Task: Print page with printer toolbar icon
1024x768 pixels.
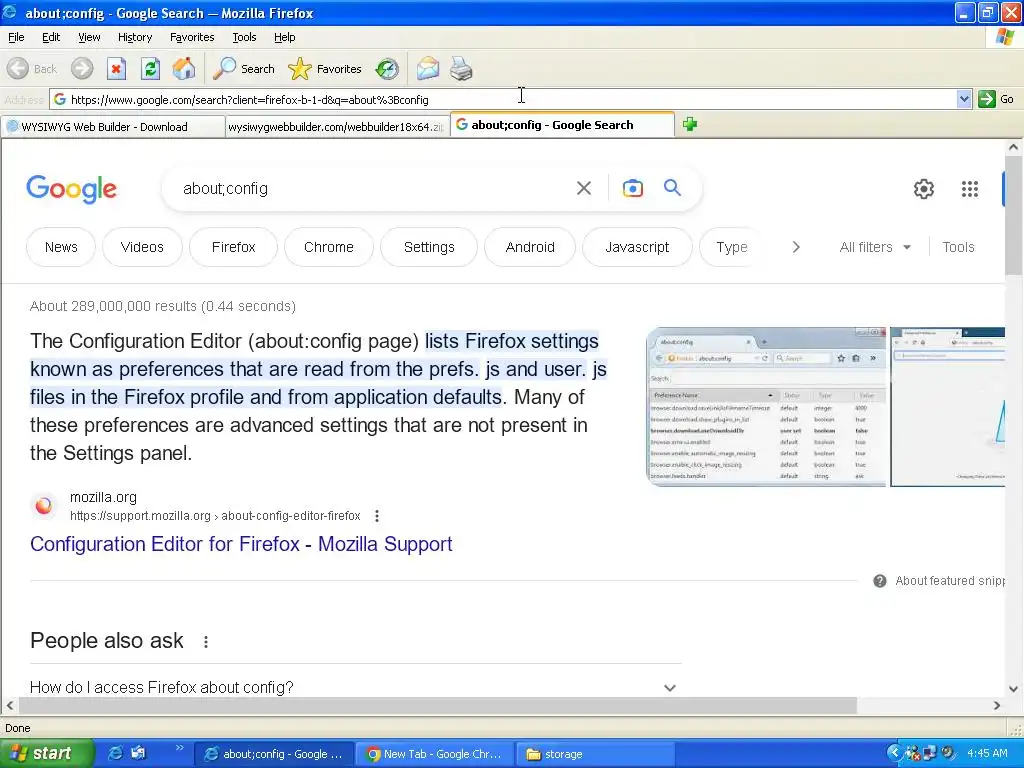Action: [461, 69]
